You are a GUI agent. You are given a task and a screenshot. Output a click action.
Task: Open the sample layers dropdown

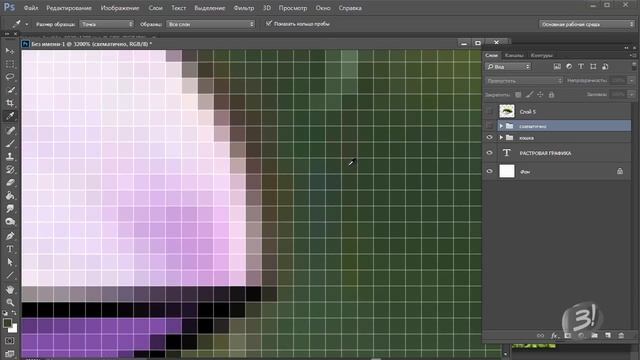pos(211,24)
